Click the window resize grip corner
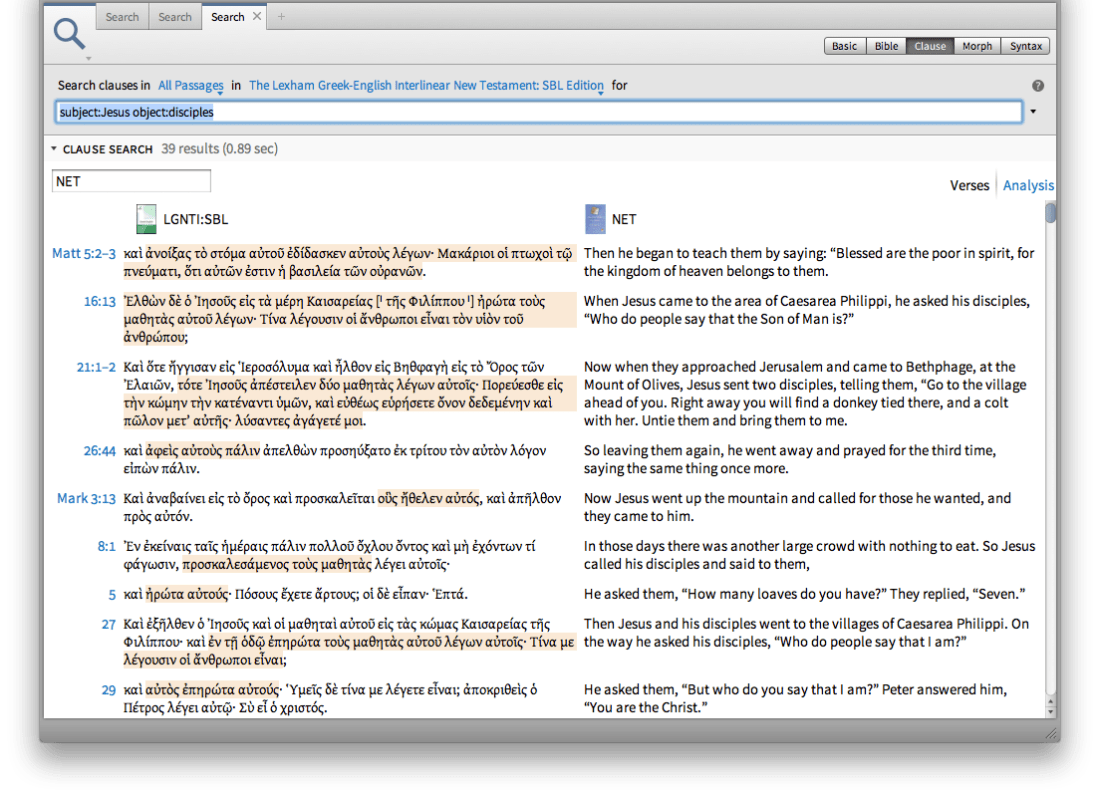1100x797 pixels. click(1050, 733)
